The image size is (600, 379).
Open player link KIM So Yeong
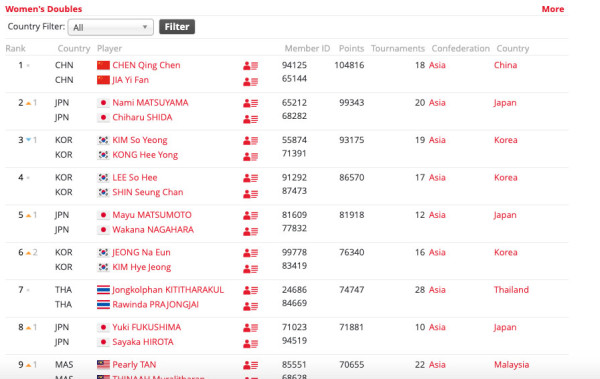pyautogui.click(x=140, y=140)
